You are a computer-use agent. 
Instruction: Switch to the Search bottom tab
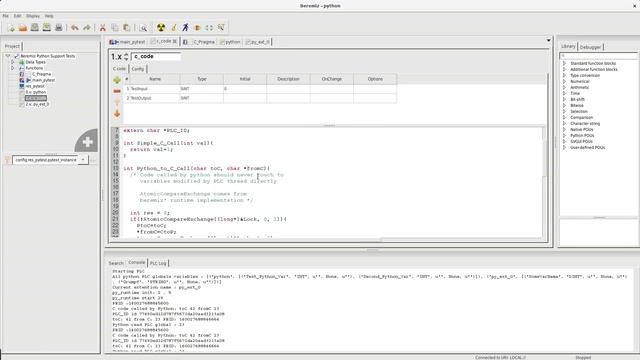coord(116,263)
